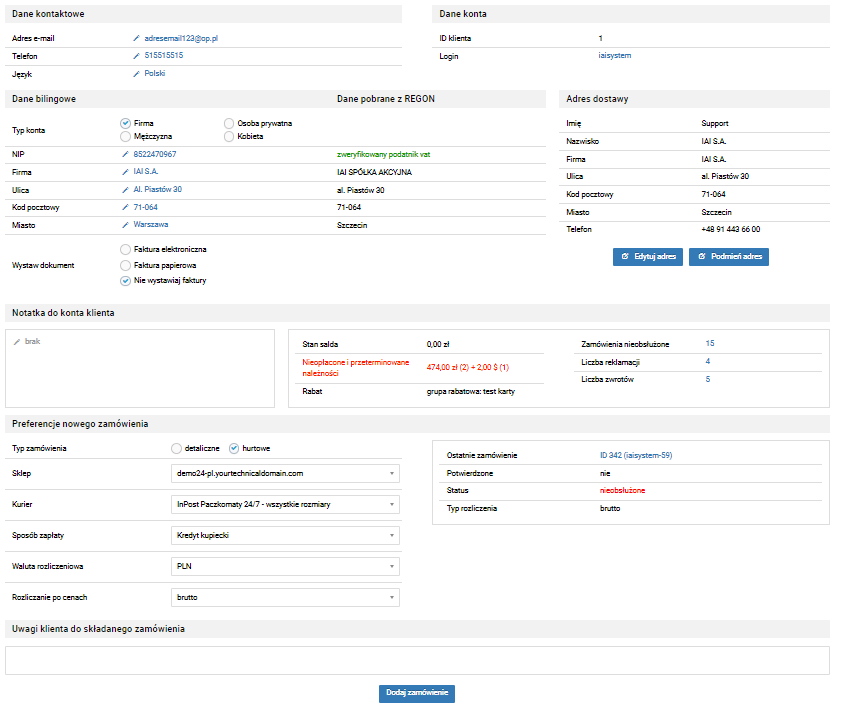The height and width of the screenshot is (705, 845).
Task: Open the Kurier dropdown
Action: pyautogui.click(x=285, y=504)
